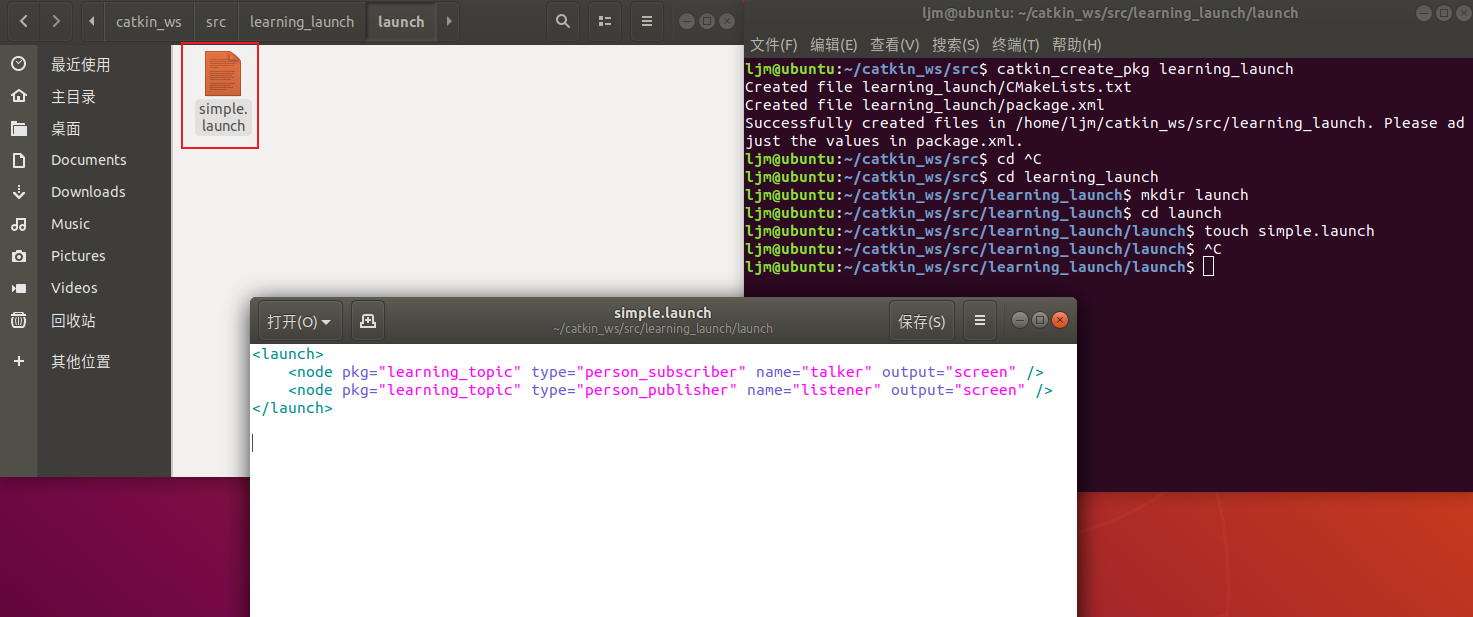Open 桌面 in the Files sidebar

[66, 128]
